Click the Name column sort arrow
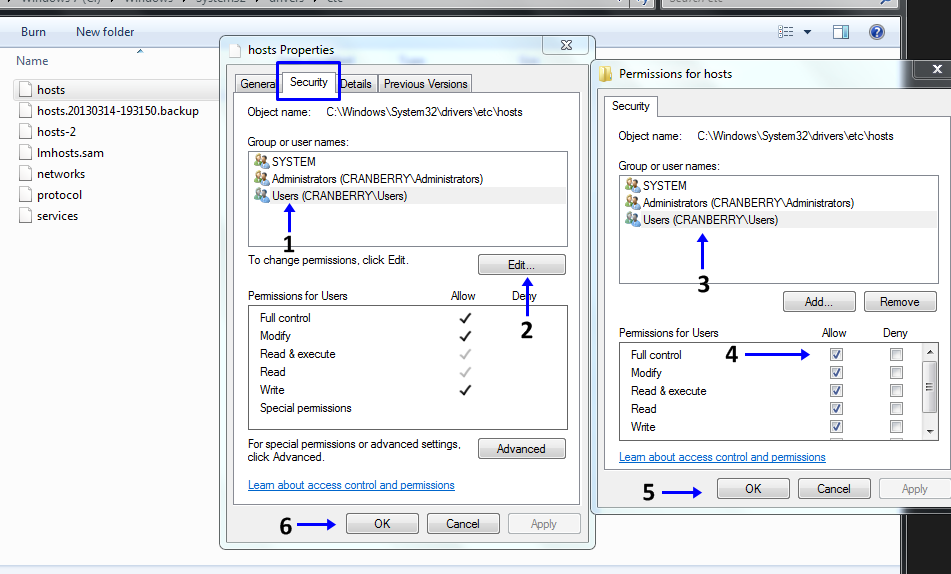This screenshot has width=951, height=574. coord(140,52)
